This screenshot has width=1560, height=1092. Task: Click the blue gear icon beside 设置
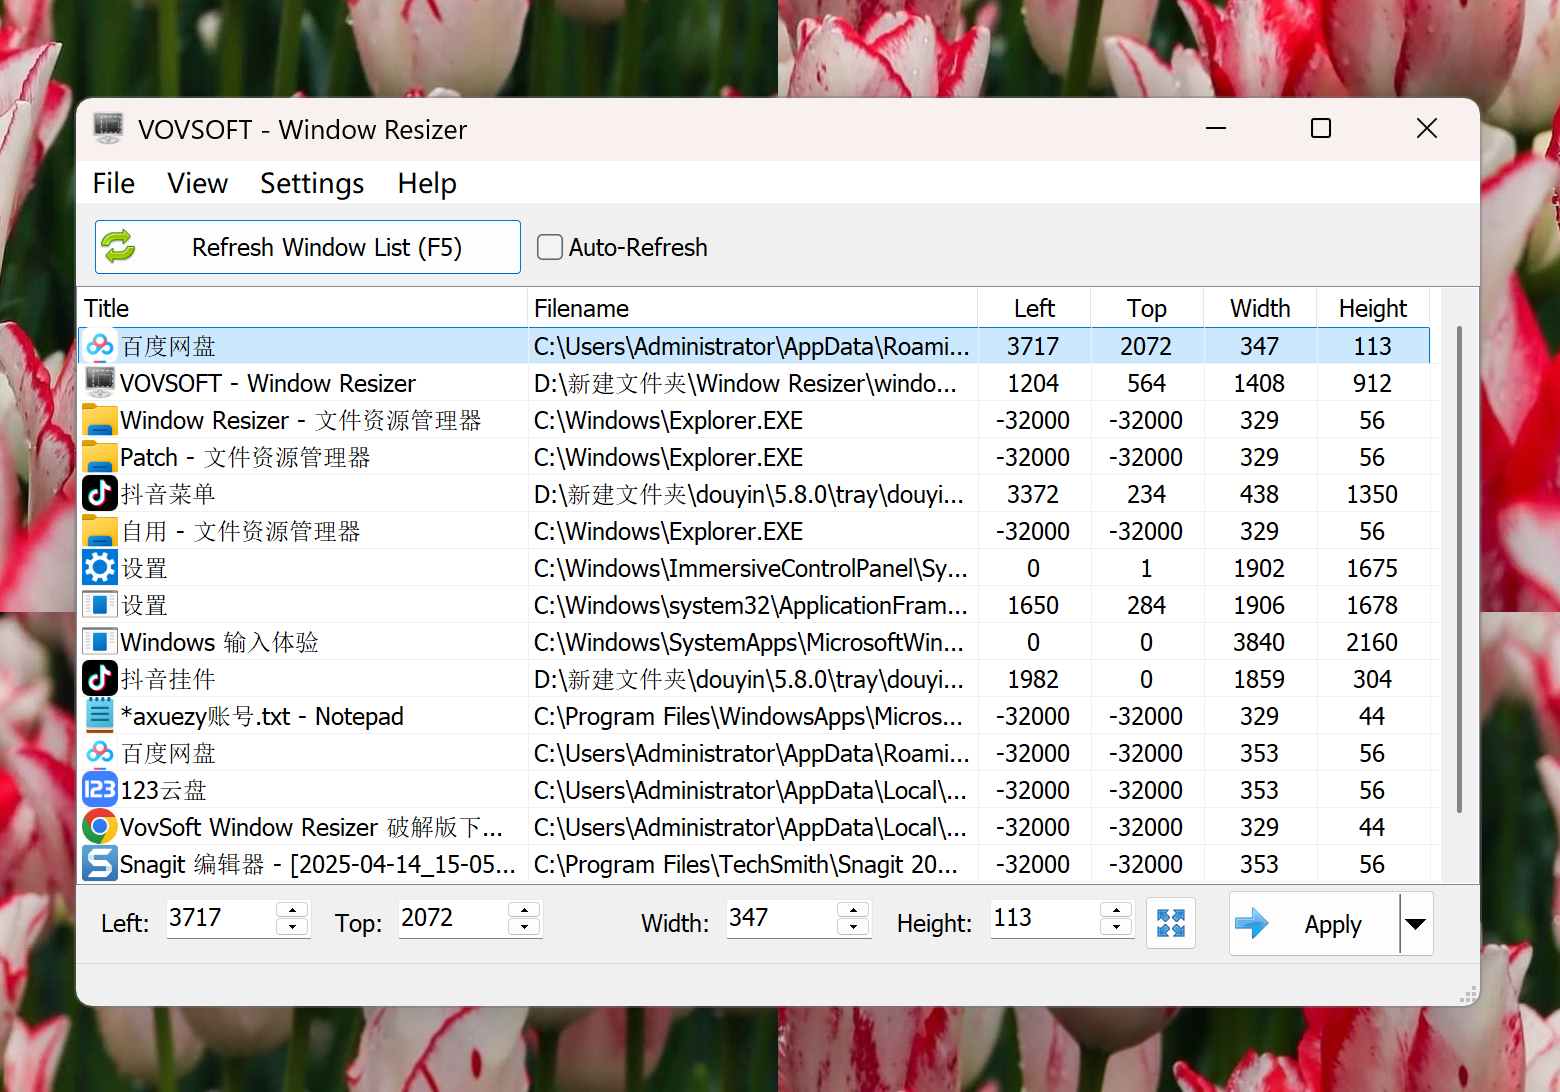[100, 568]
